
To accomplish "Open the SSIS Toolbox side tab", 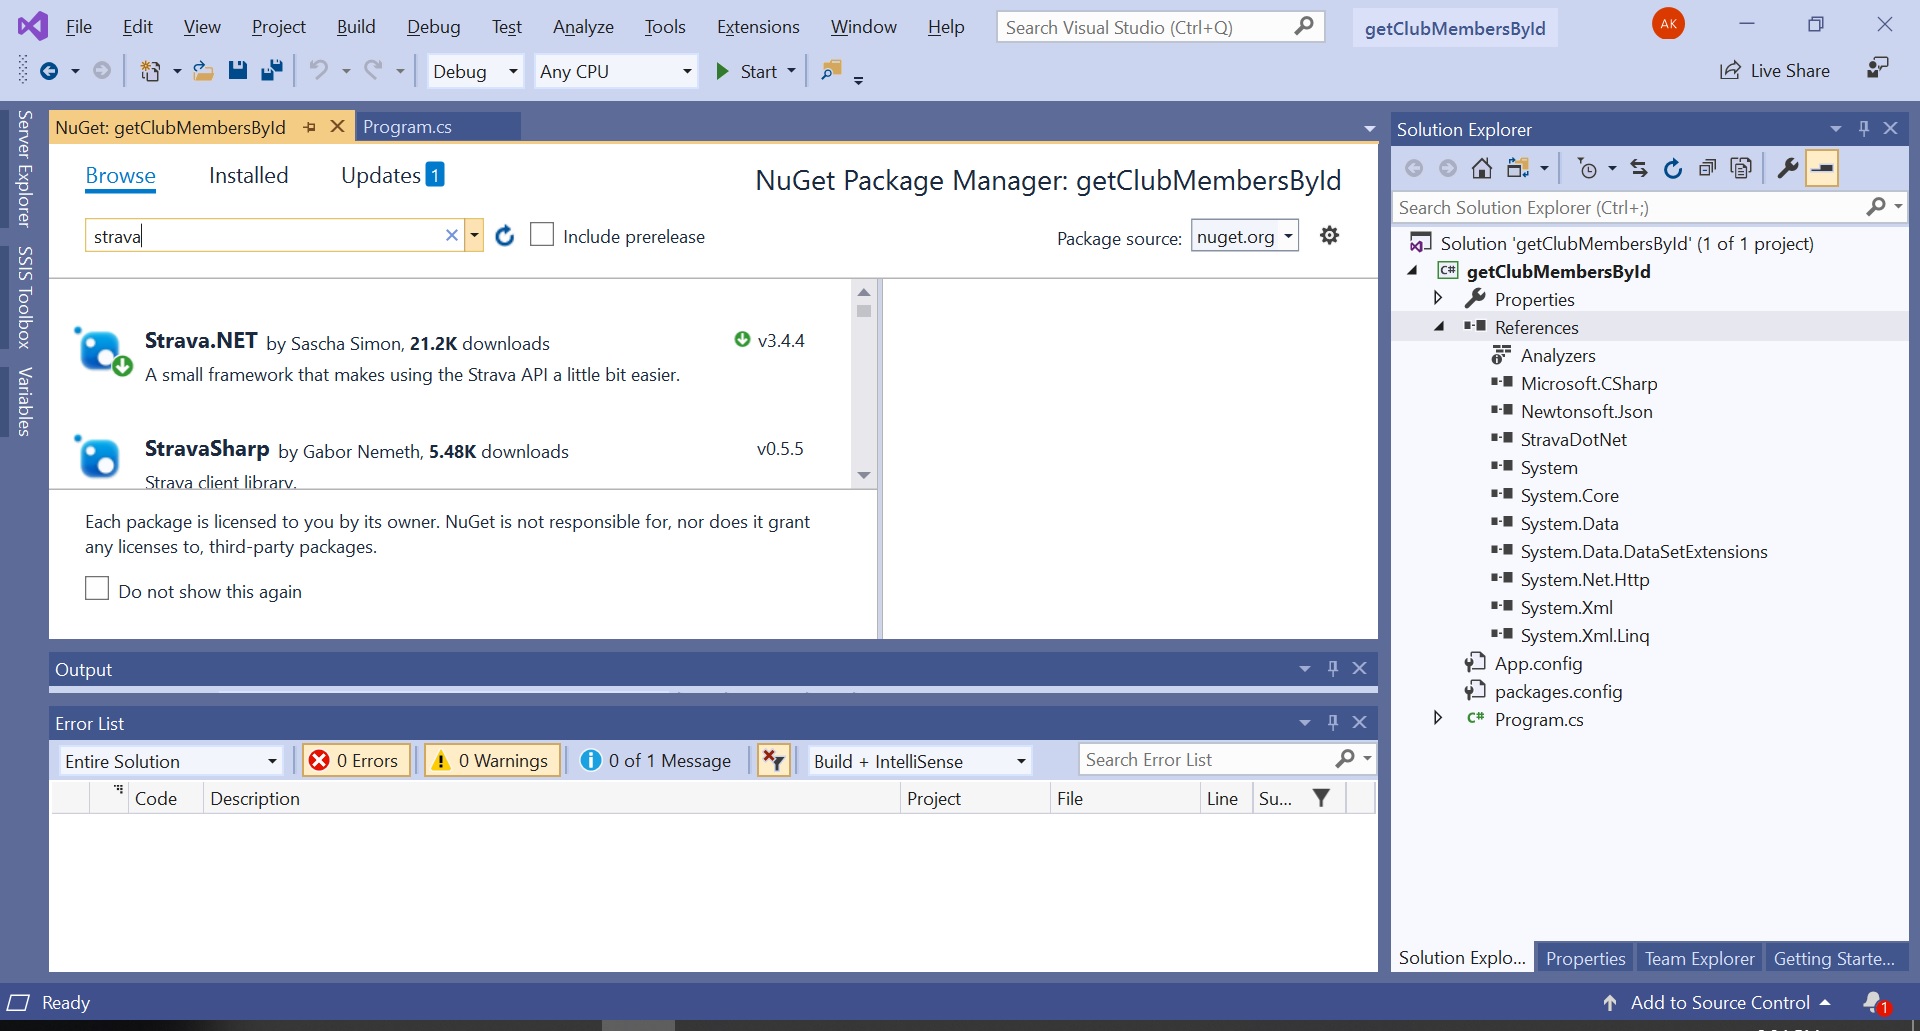I will (x=25, y=297).
